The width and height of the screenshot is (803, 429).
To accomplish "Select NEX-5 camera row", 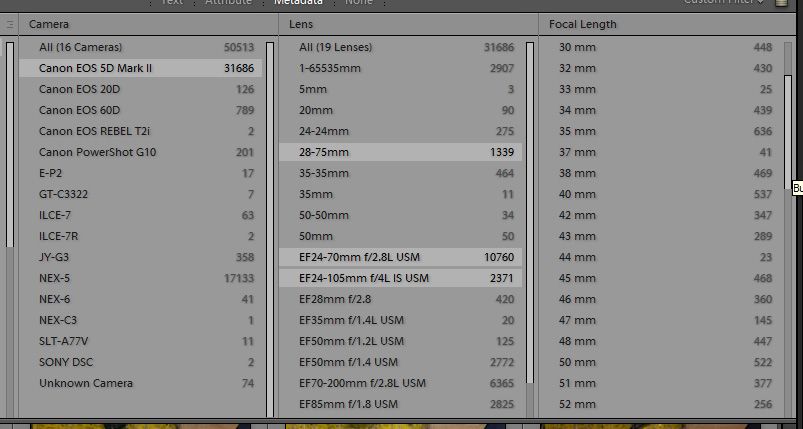I will coord(140,278).
